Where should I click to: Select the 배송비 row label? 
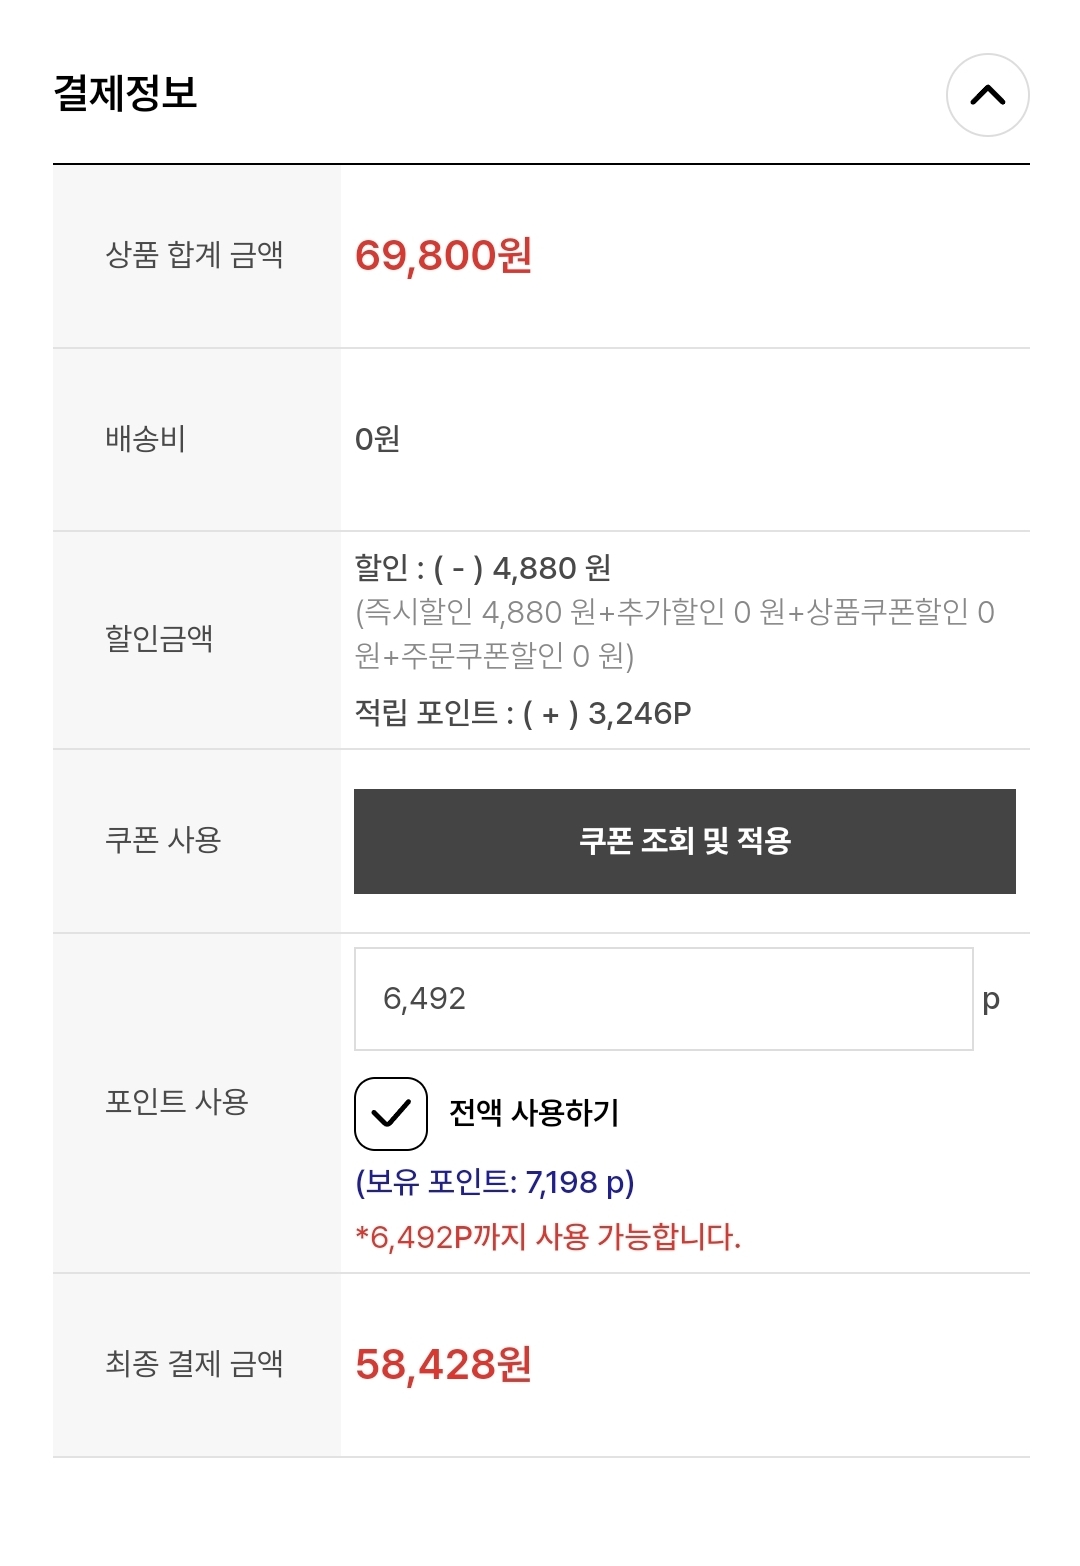[x=146, y=439]
